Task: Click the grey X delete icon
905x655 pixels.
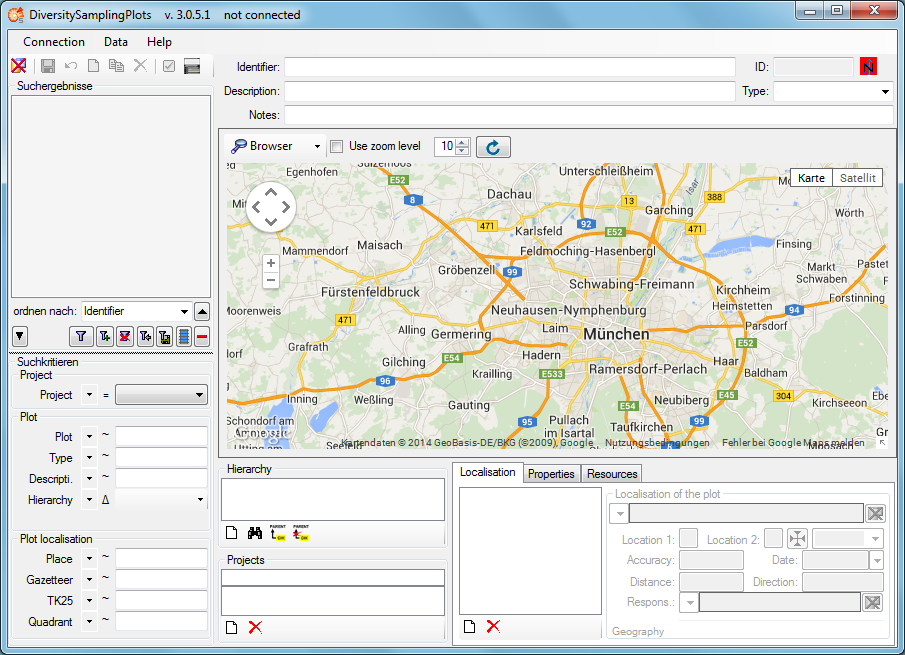Action: tap(140, 66)
